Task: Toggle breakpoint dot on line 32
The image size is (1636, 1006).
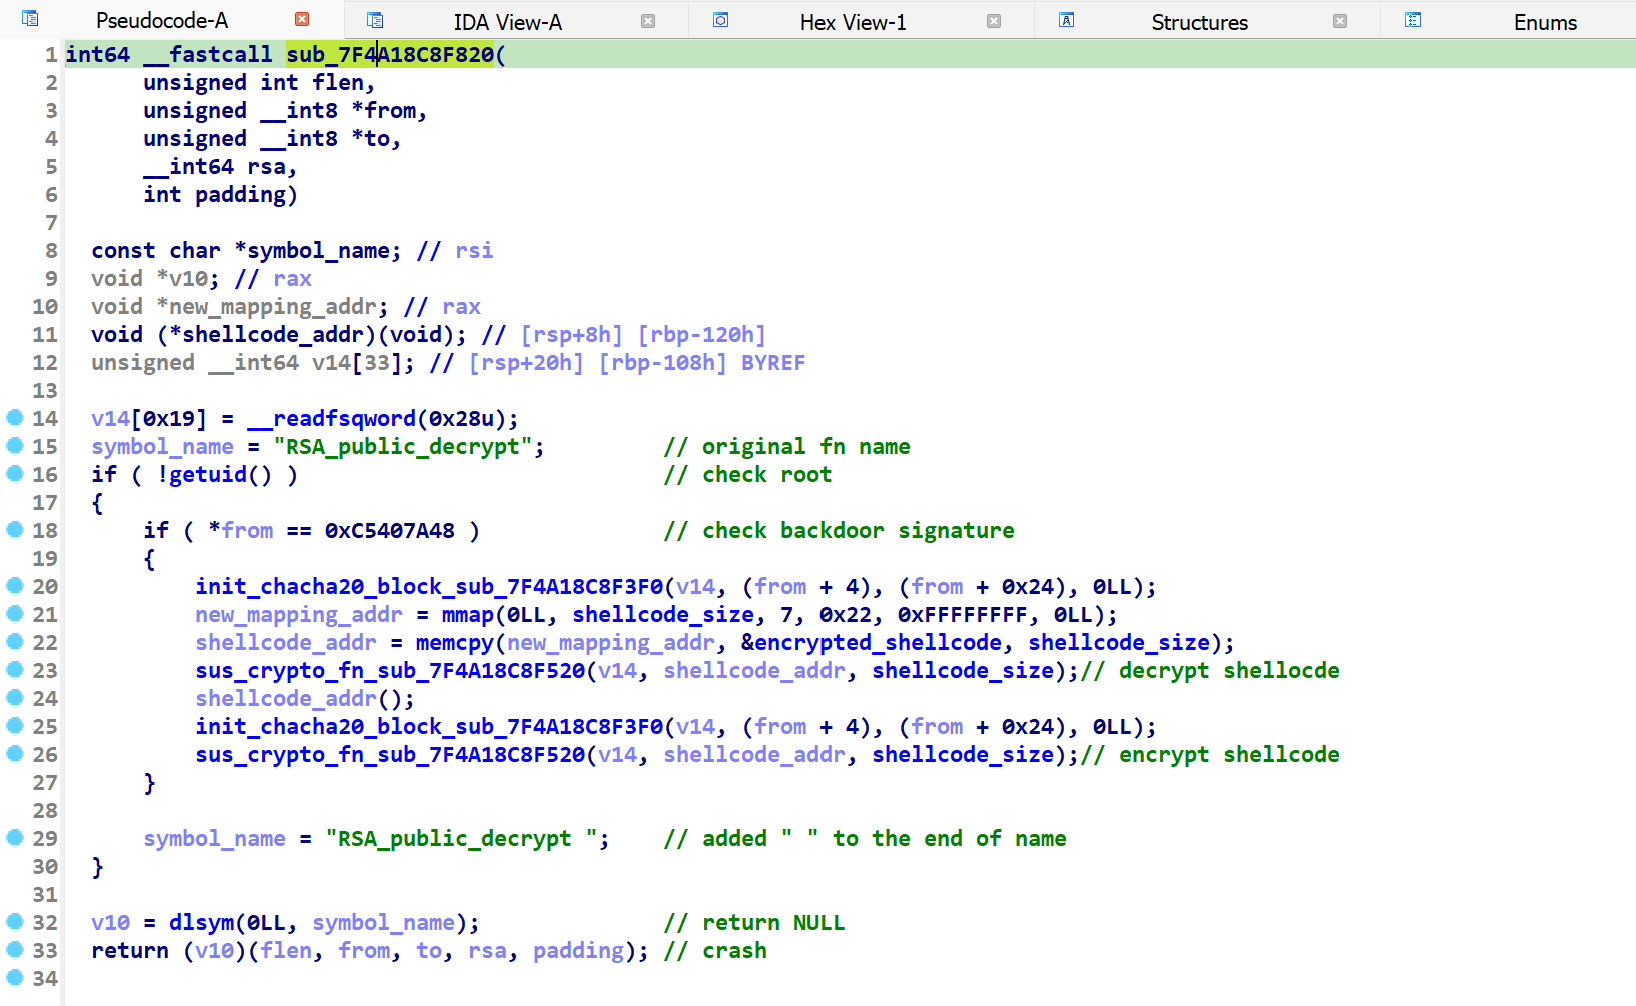Action: (x=14, y=921)
